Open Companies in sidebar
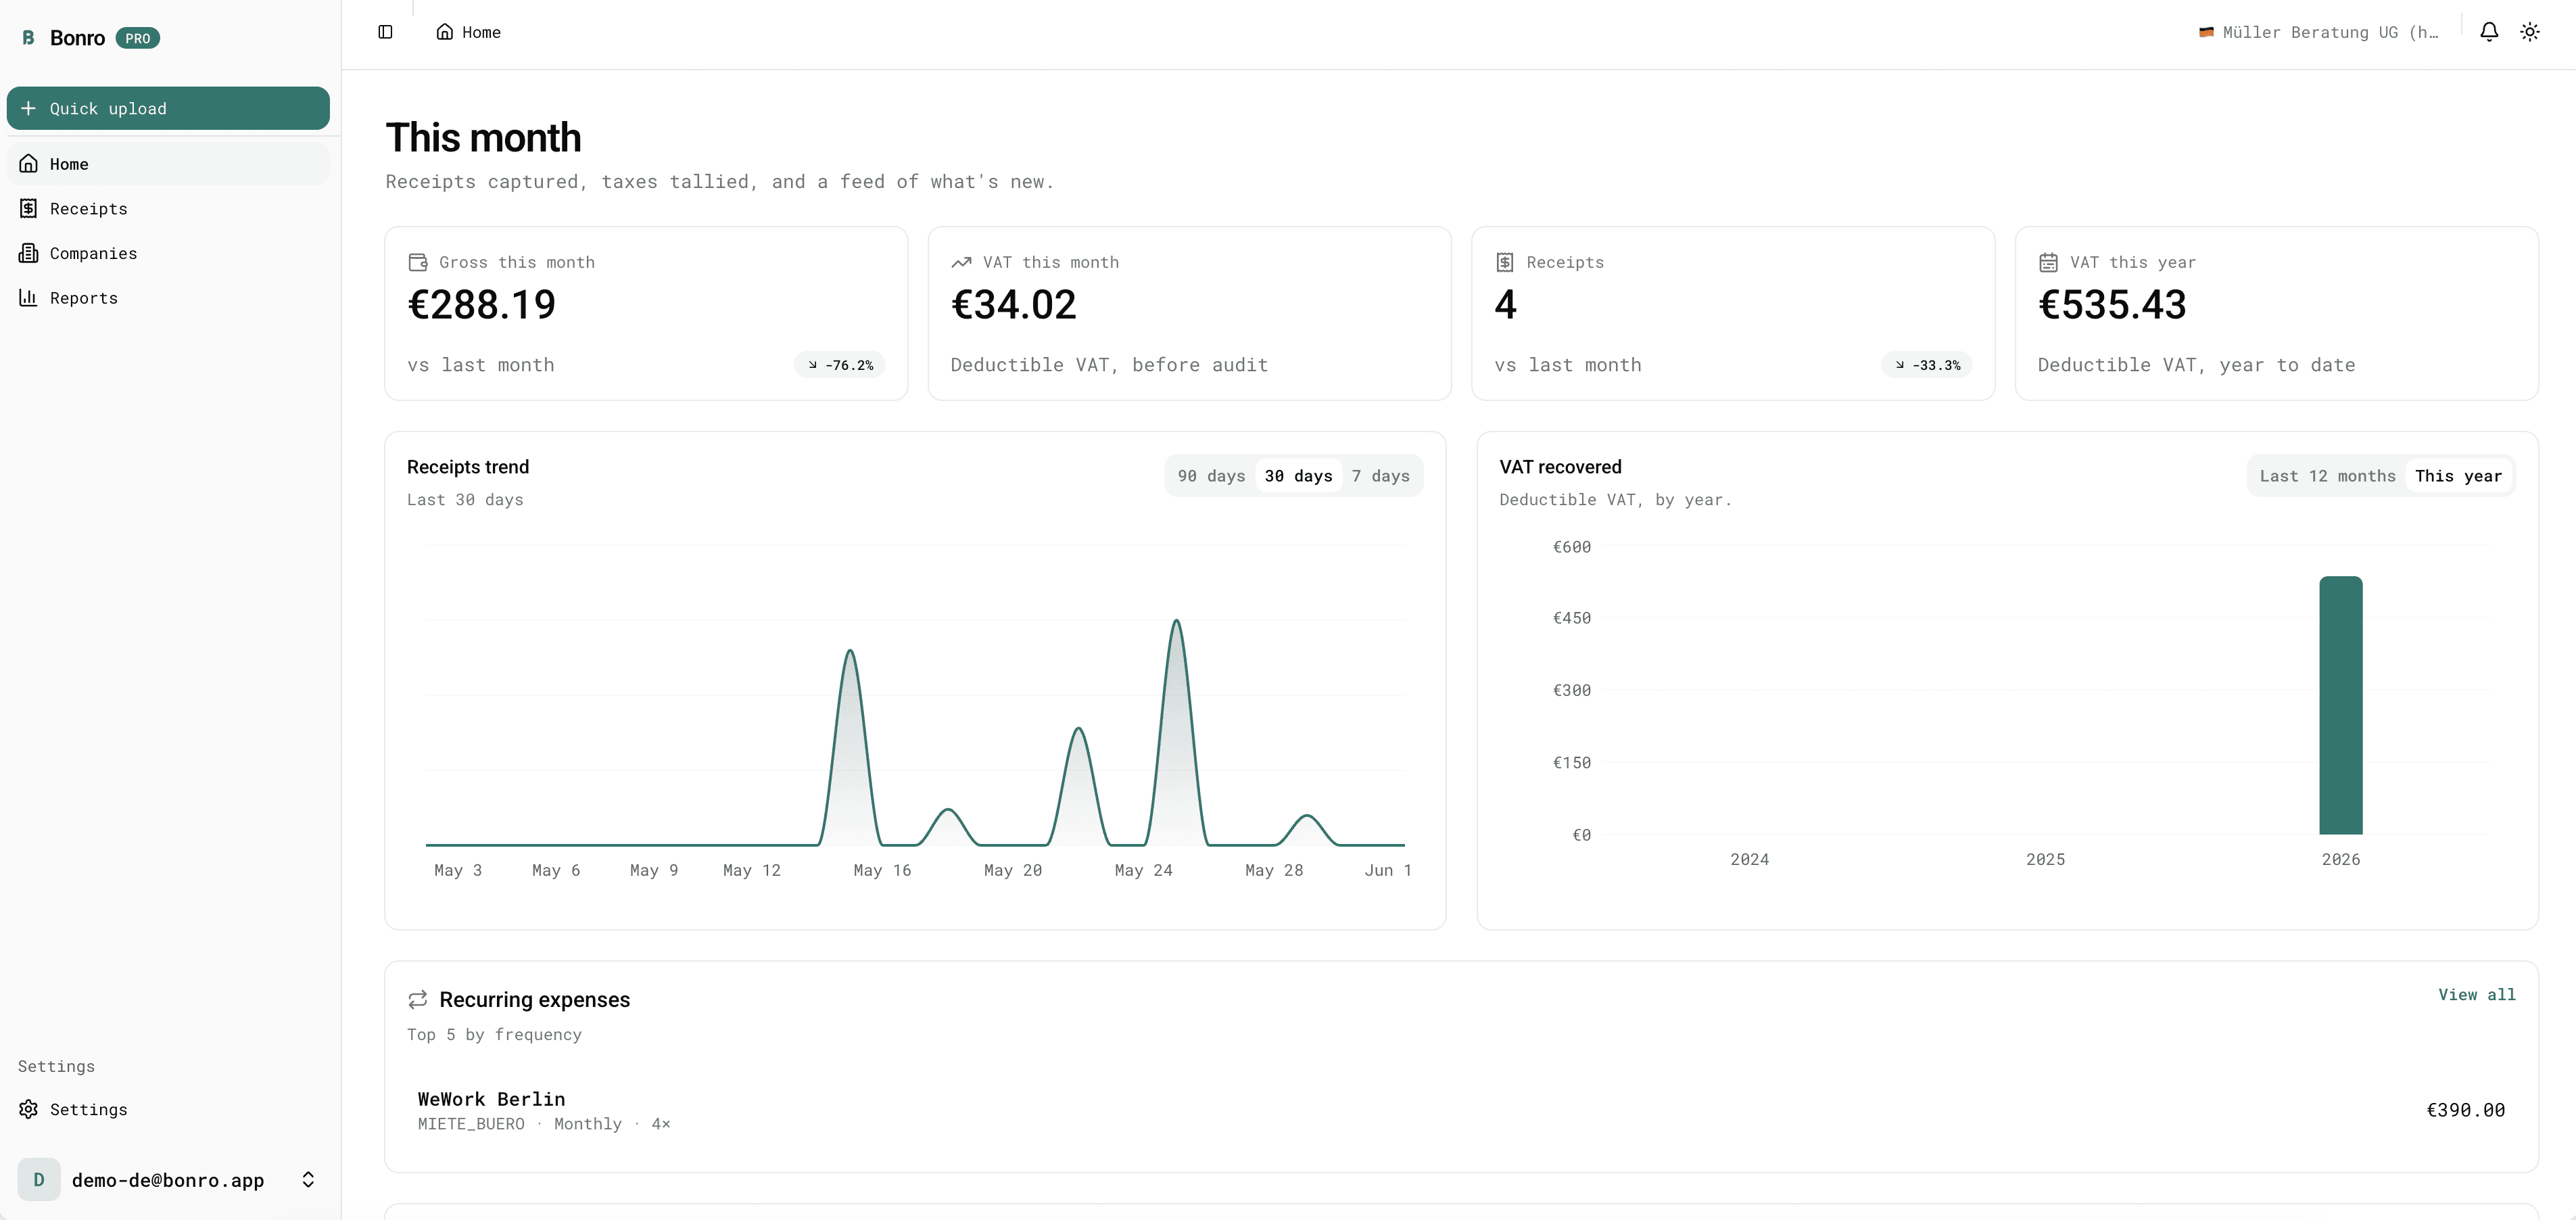Image resolution: width=2576 pixels, height=1220 pixels. pyautogui.click(x=168, y=253)
